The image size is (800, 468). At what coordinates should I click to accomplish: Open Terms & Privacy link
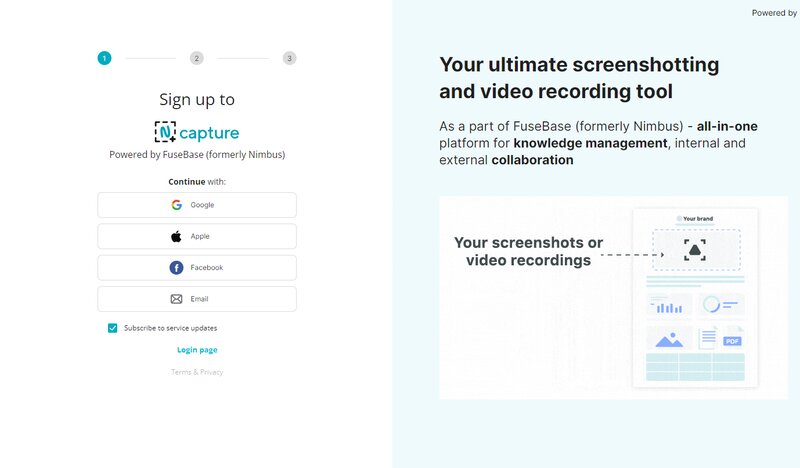[x=197, y=372]
